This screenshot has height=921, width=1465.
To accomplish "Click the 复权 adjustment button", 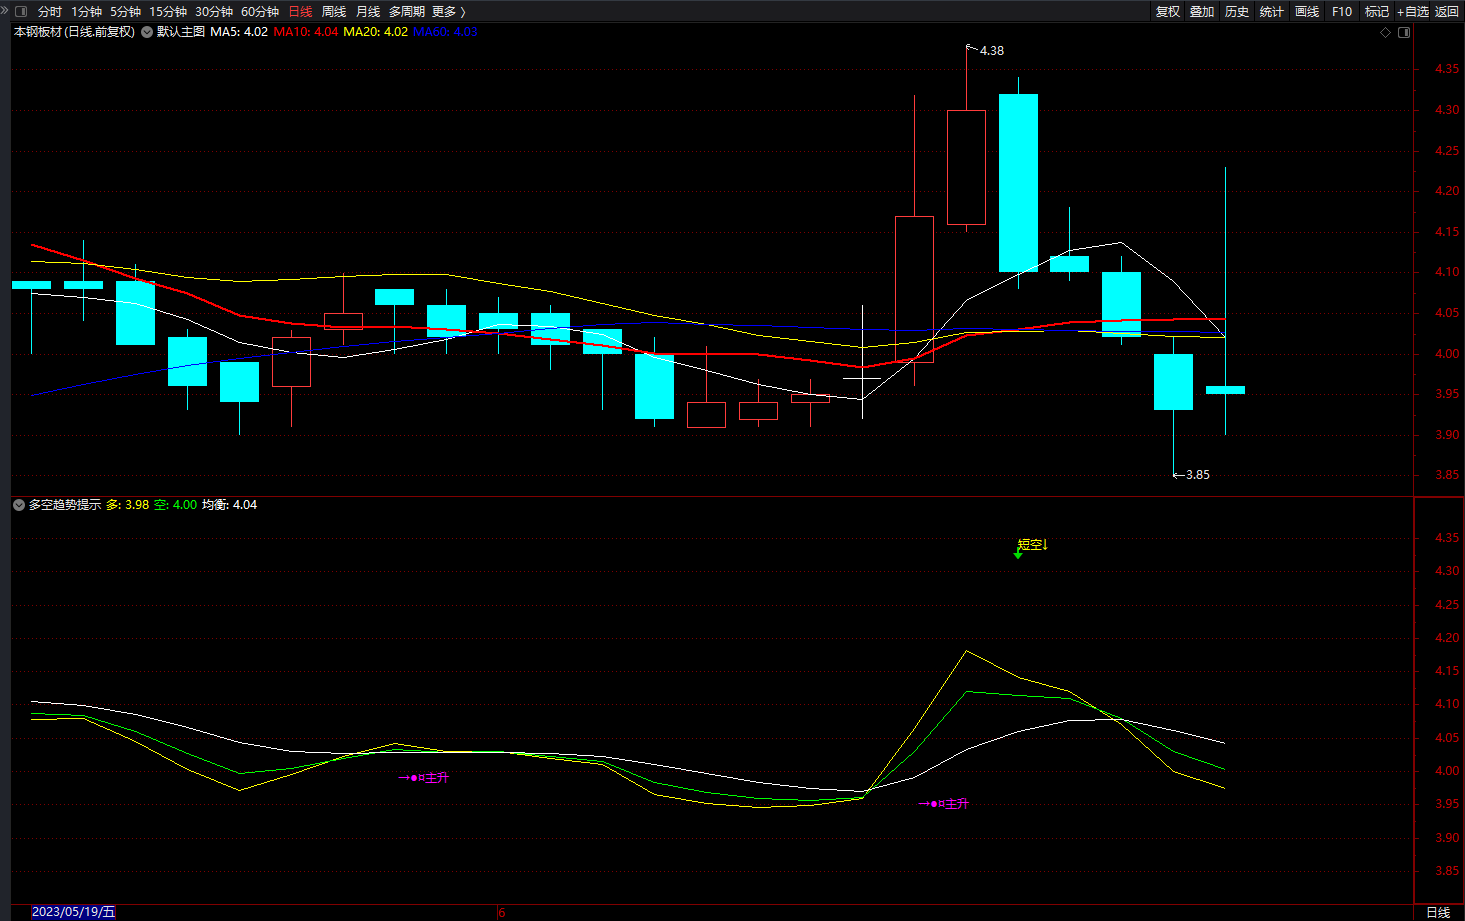I will click(x=1168, y=12).
